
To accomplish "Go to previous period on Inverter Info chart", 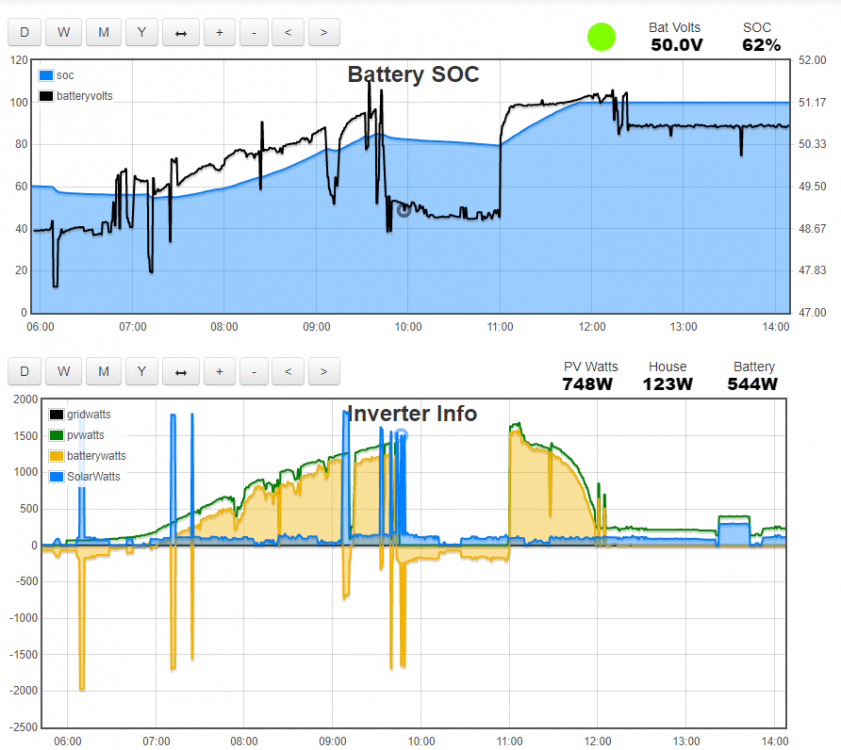I will pos(288,371).
